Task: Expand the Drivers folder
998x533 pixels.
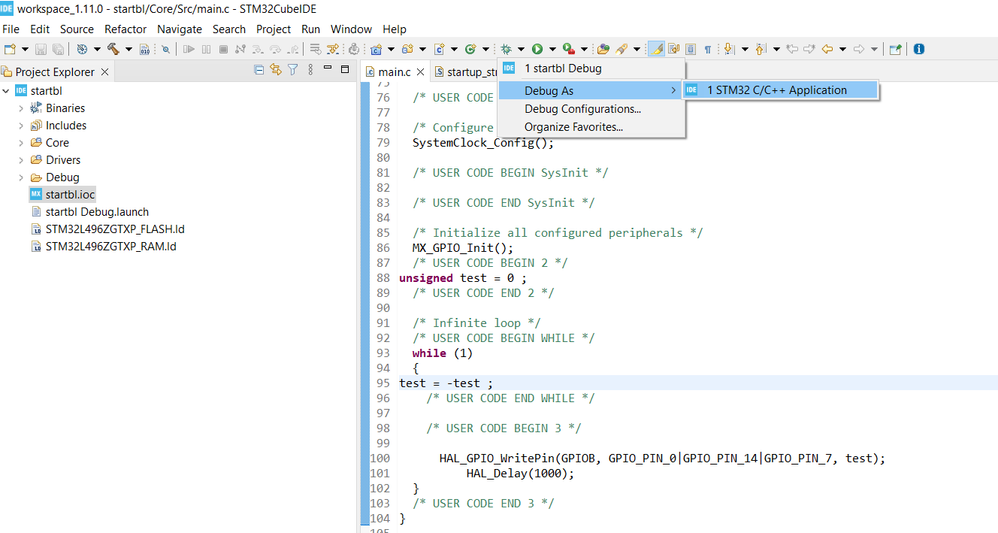Action: point(21,160)
